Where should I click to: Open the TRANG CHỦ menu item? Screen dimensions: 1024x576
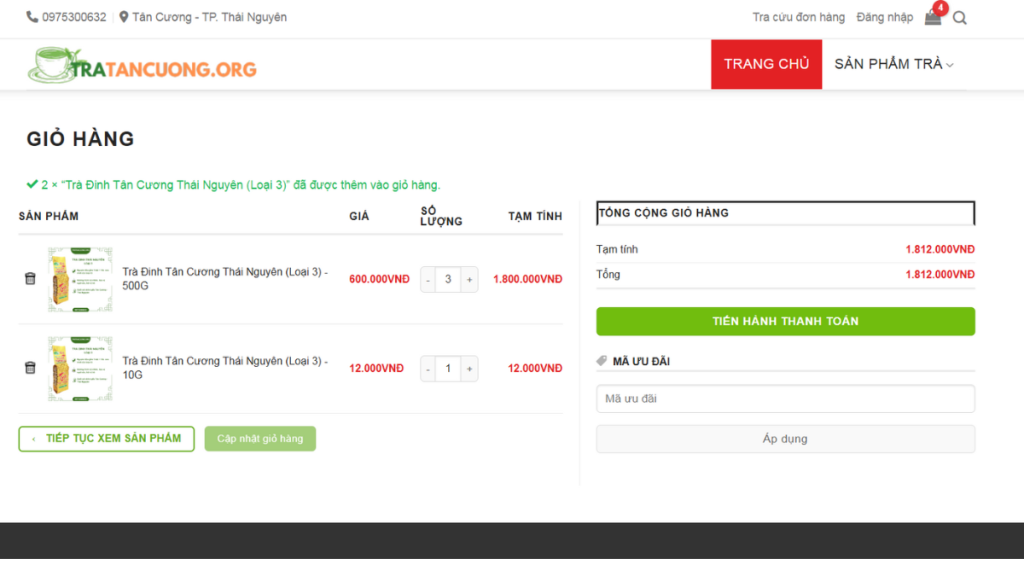point(767,64)
